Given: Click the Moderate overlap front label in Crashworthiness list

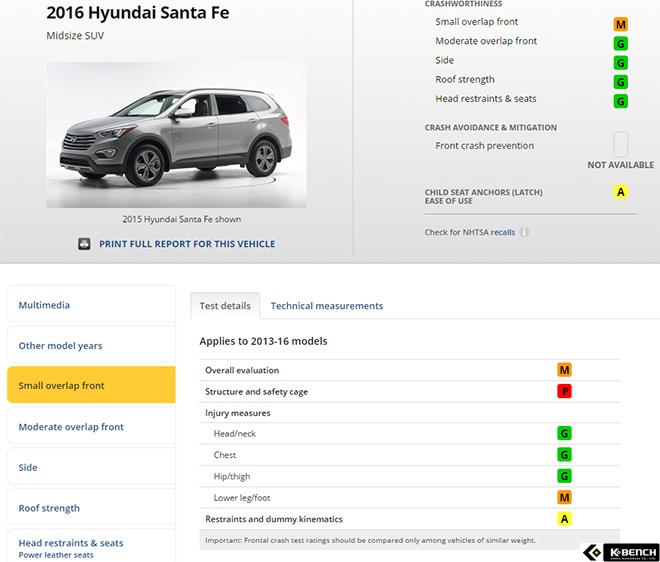Looking at the screenshot, I should (486, 41).
